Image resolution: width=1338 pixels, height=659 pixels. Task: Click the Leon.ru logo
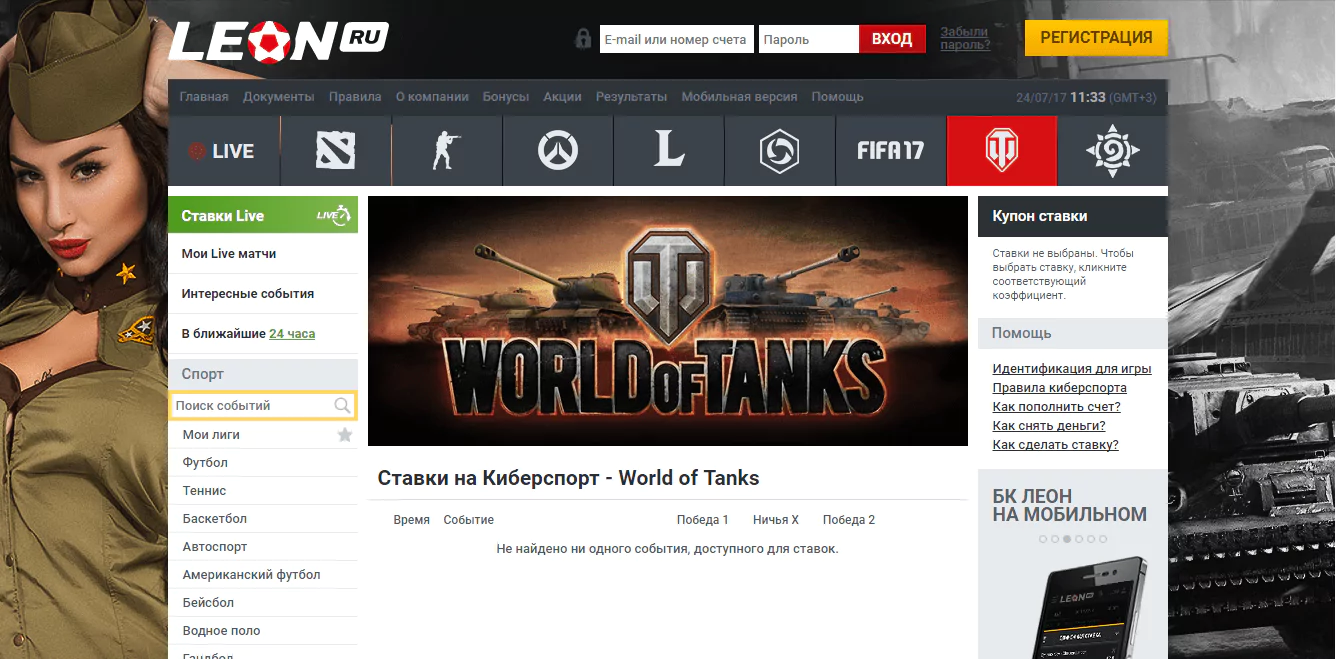(278, 40)
